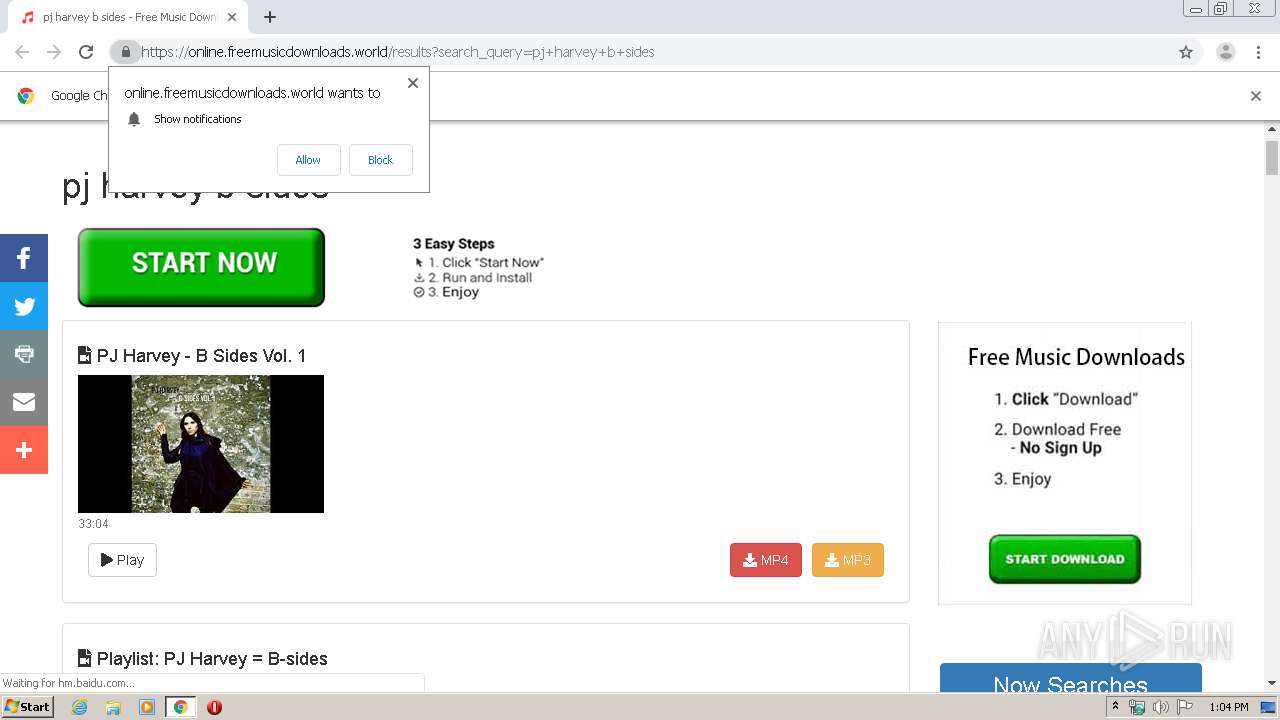
Task: Open the B Sides Vol. 1 thumbnail
Action: tap(201, 444)
